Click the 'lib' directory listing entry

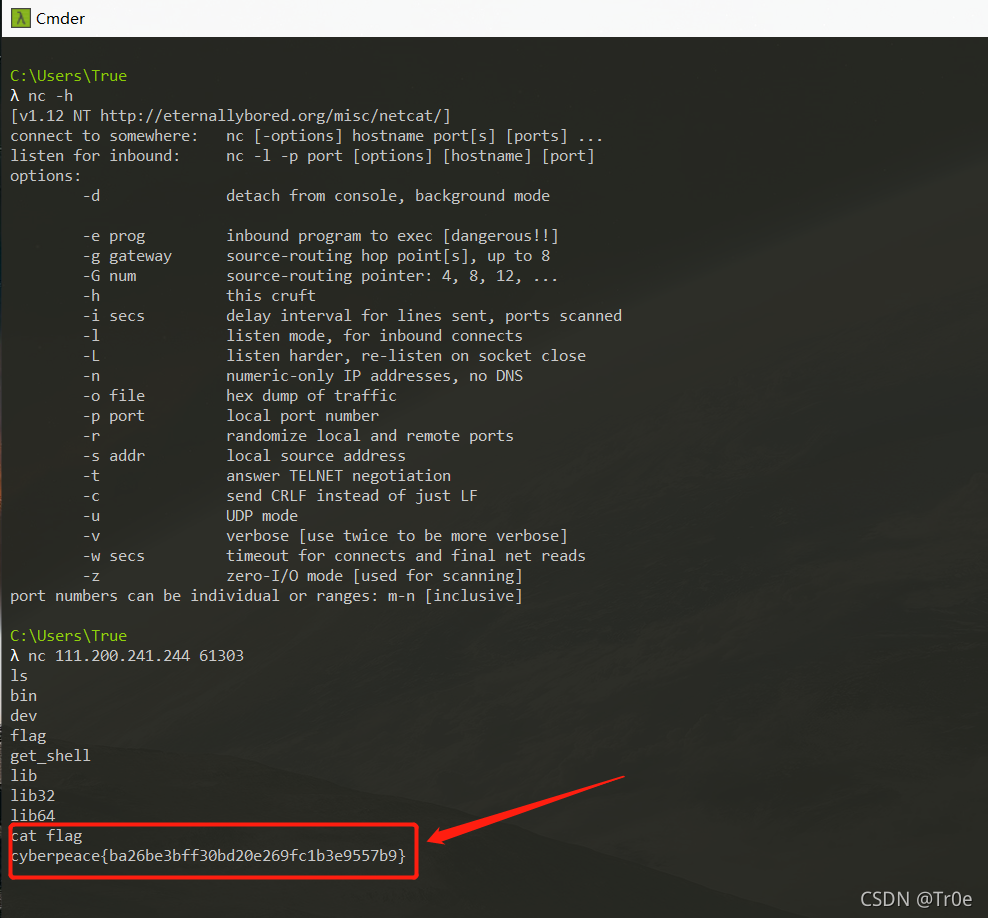(23, 776)
